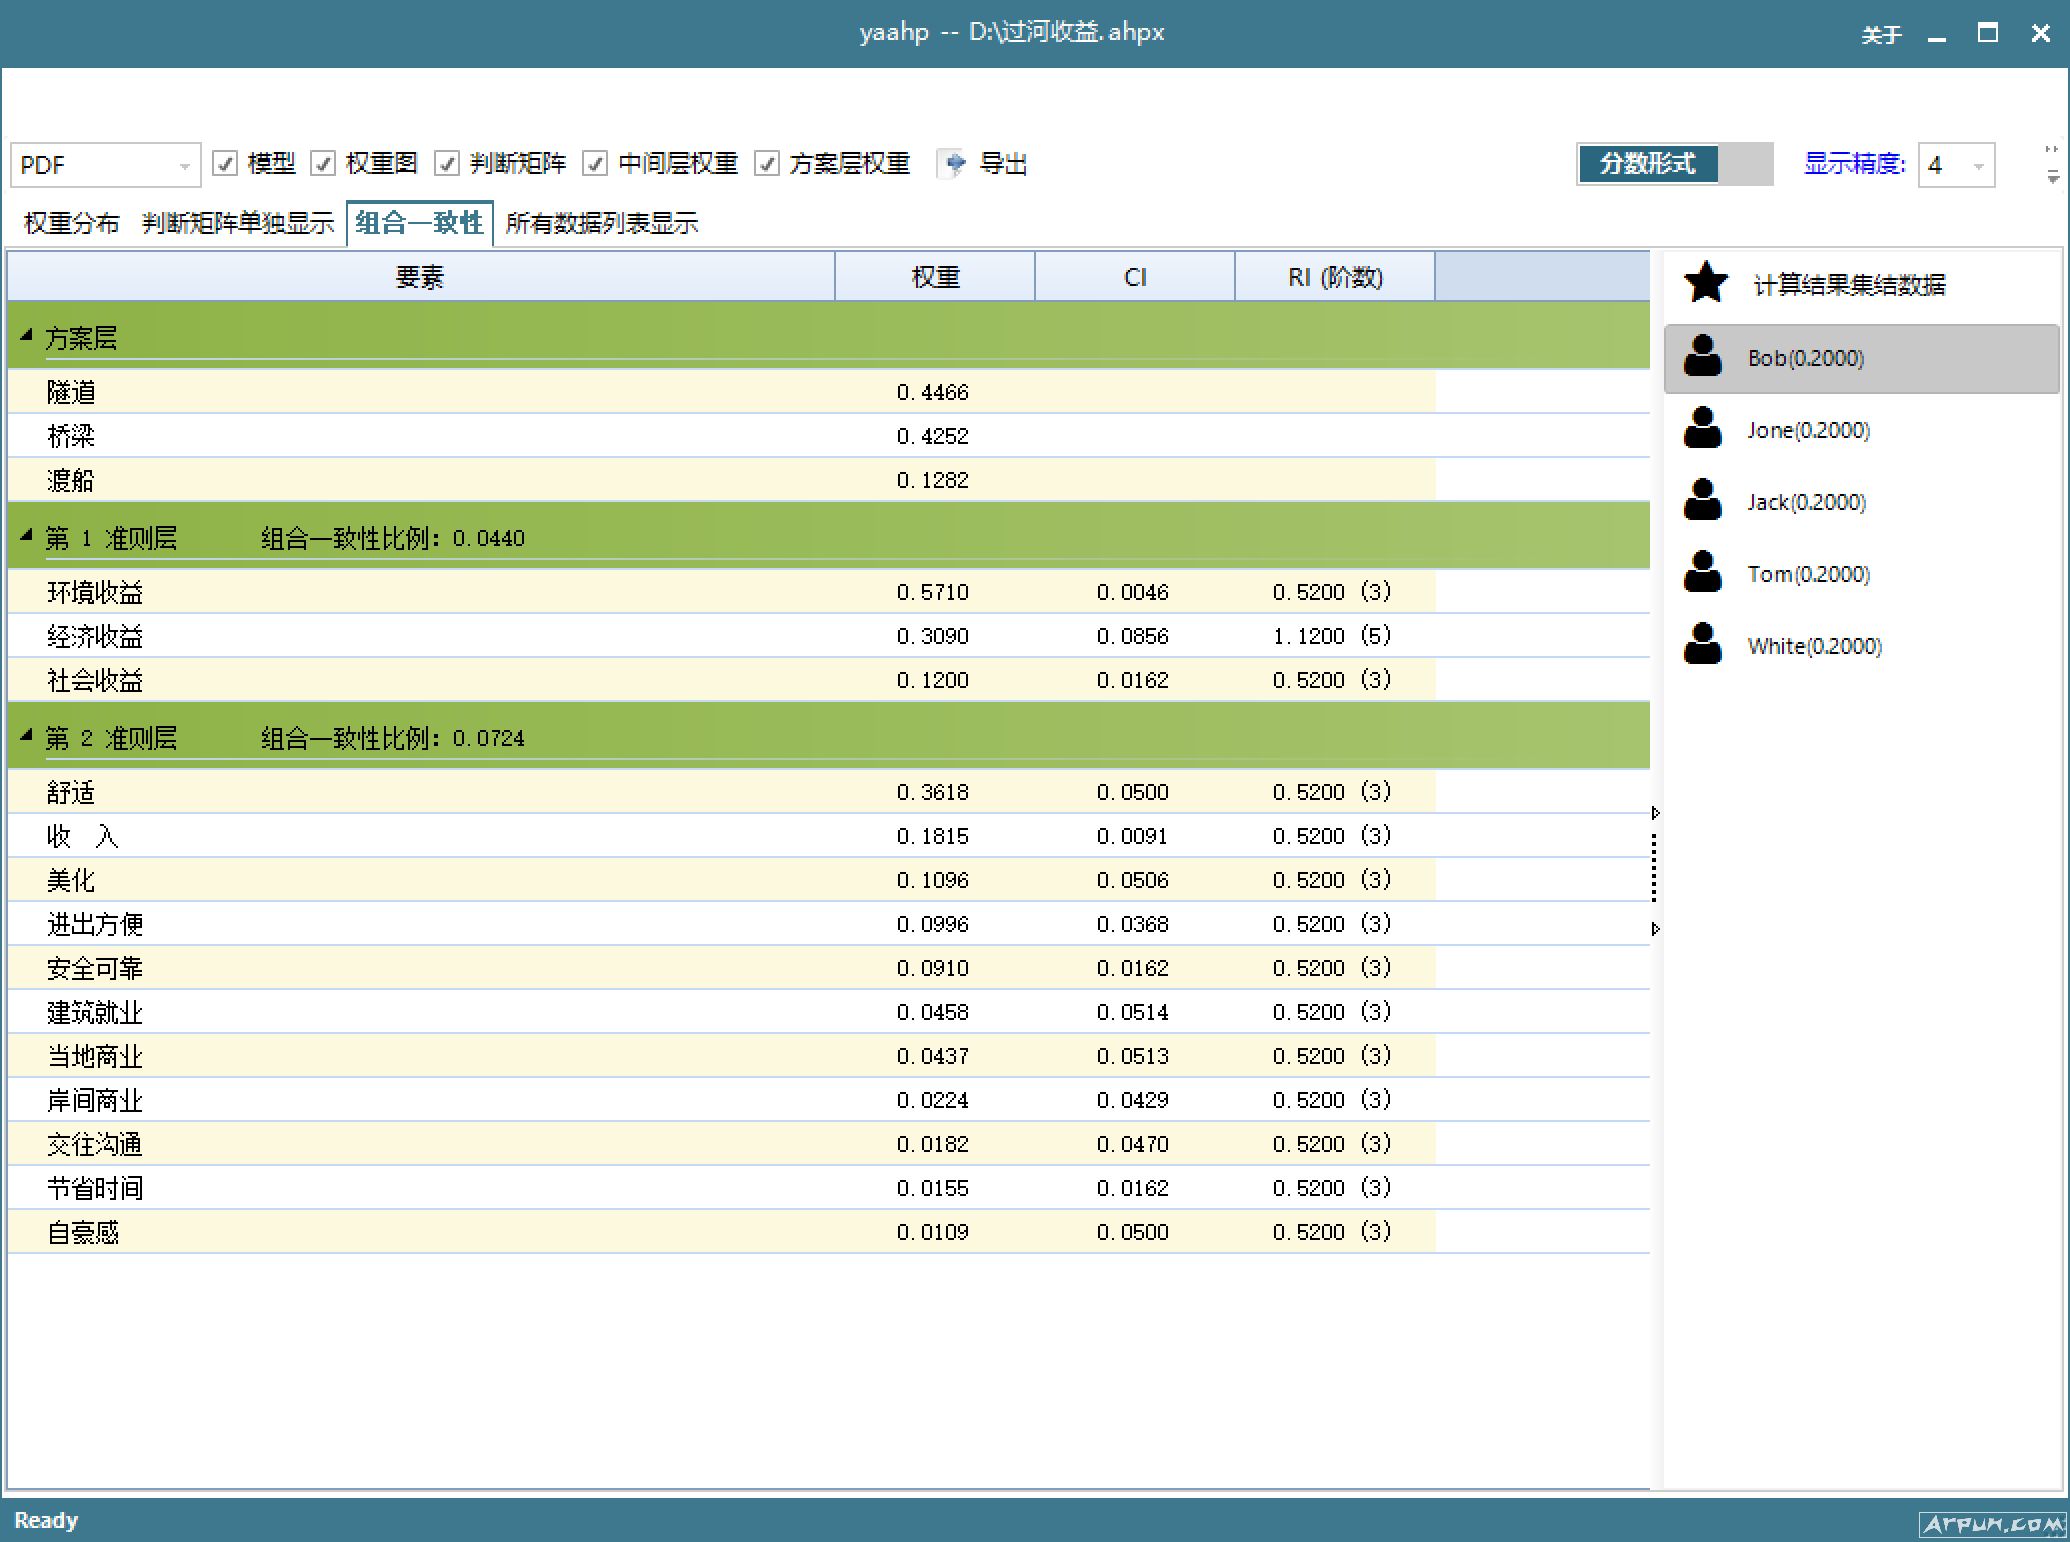Screen dimensions: 2070x1542
Task: Select Bob's person icon
Action: [x=1702, y=357]
